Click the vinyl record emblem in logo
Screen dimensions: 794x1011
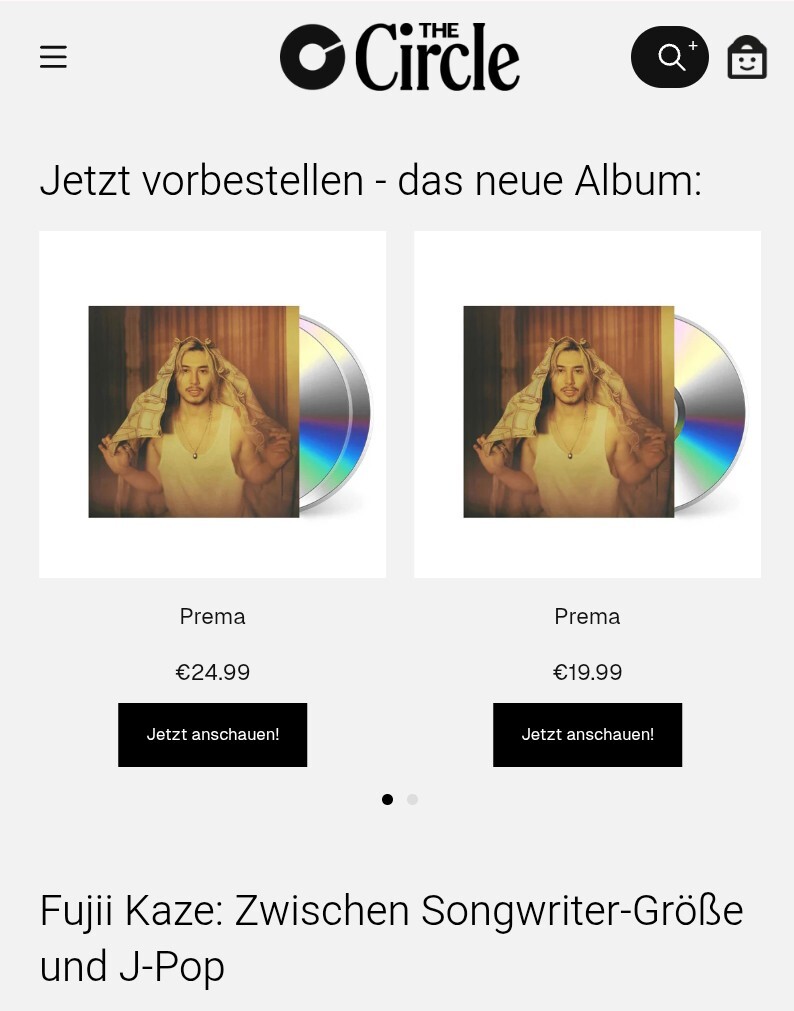point(312,57)
